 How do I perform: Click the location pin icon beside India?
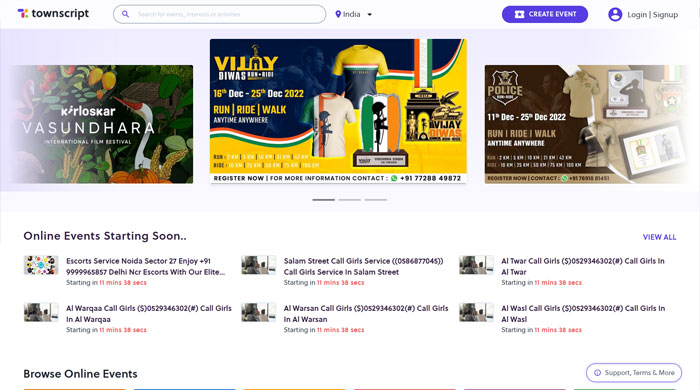[338, 14]
